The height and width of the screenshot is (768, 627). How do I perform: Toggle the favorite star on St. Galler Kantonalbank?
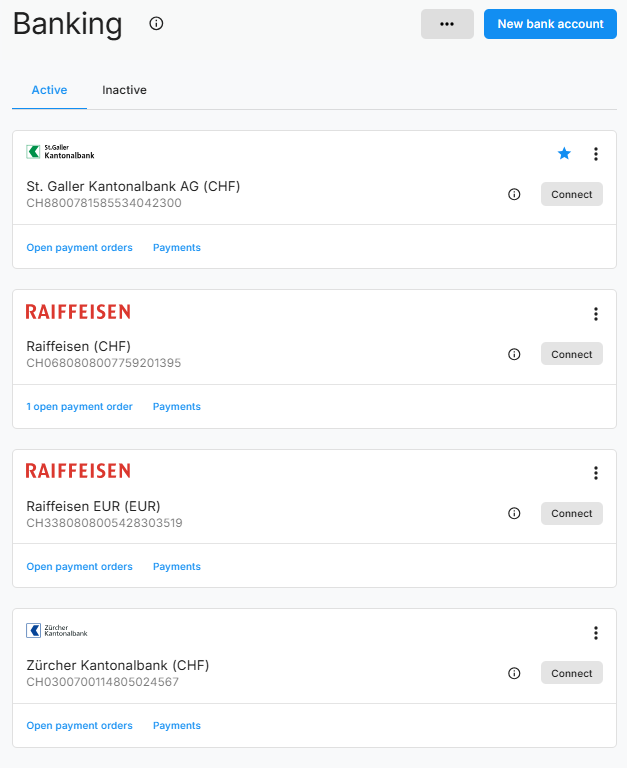point(564,154)
